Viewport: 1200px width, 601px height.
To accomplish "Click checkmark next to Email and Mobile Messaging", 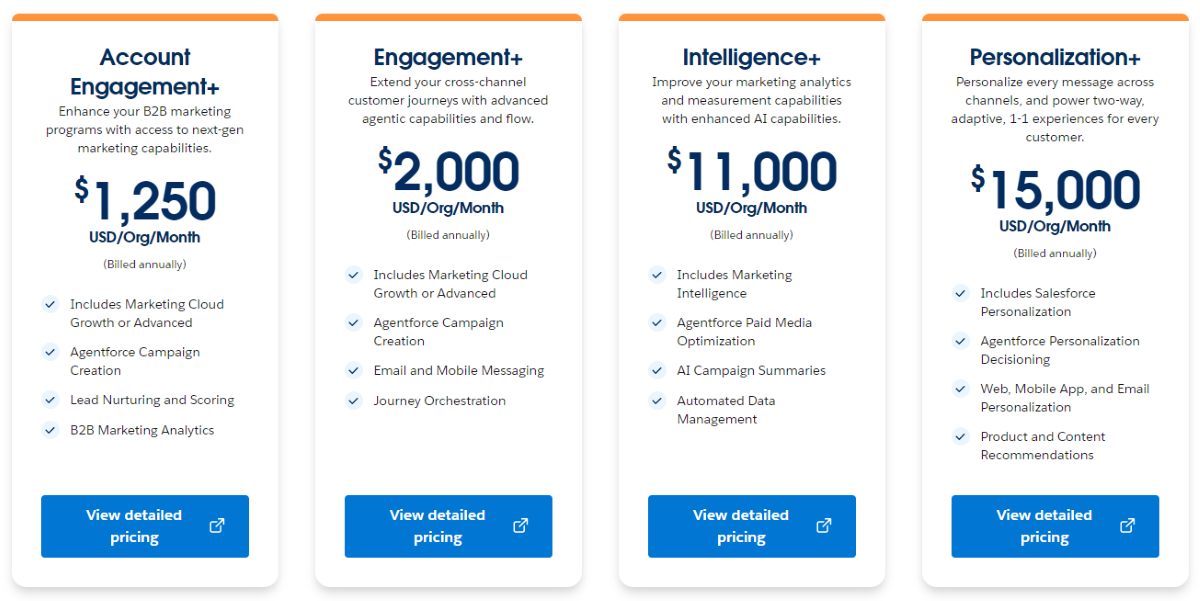I will coord(353,371).
